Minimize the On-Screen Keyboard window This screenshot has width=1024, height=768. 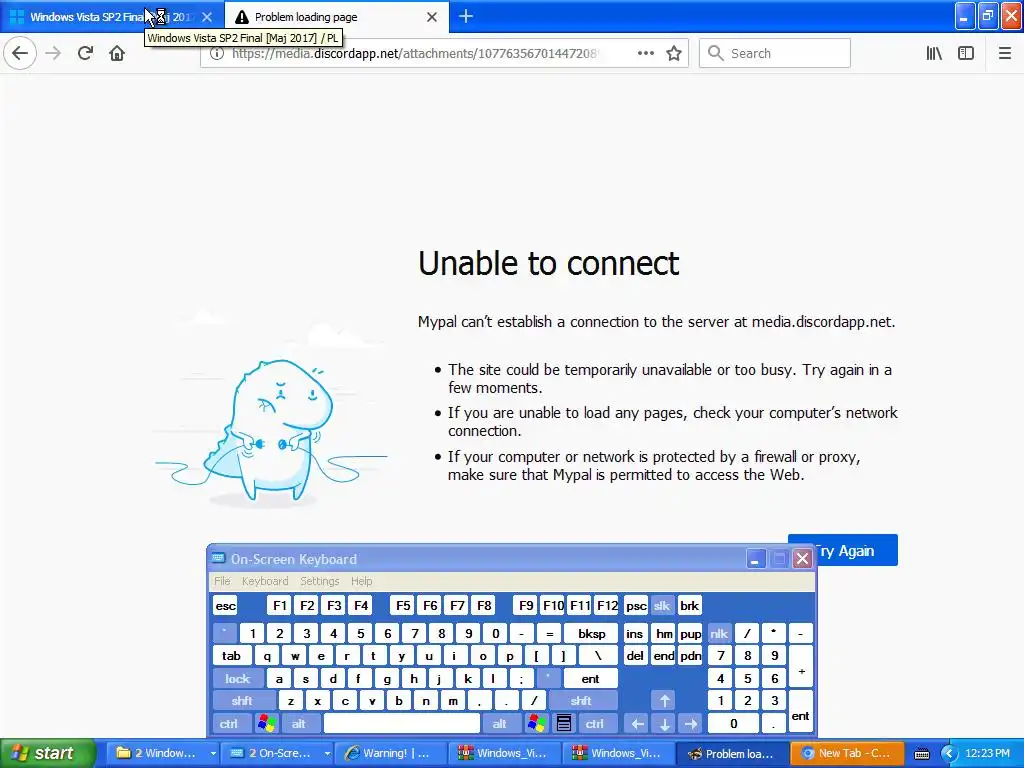pyautogui.click(x=756, y=559)
